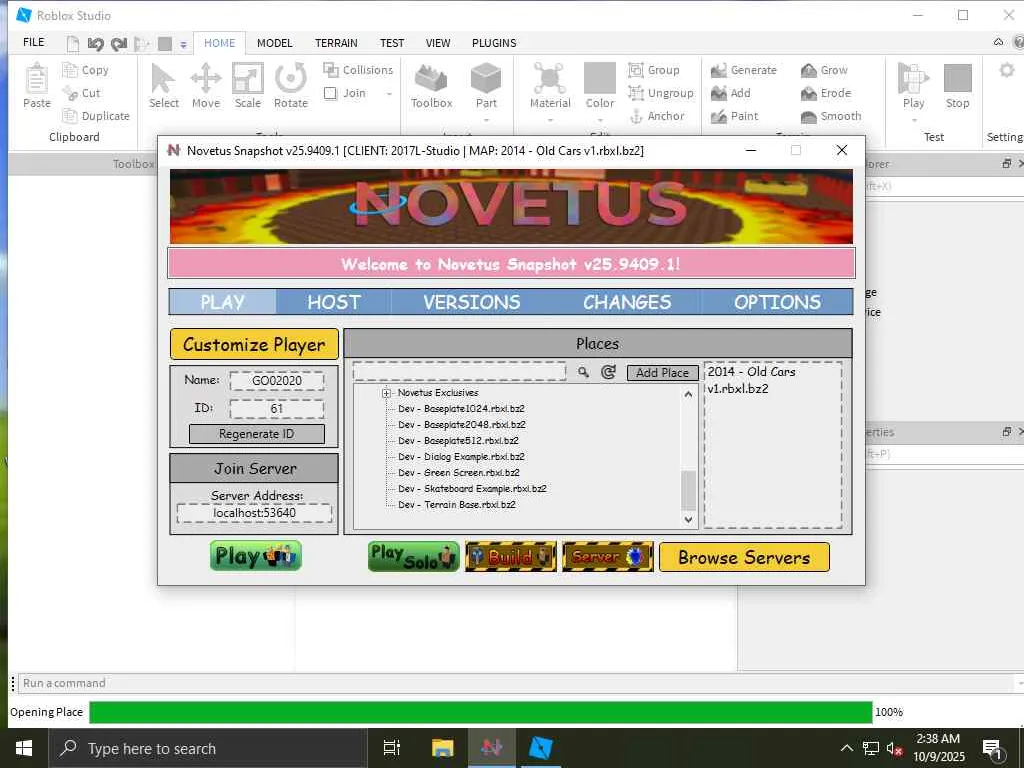Screen dimensions: 1024x768
Task: Click the Cut scissors icon
Action: pos(70,93)
